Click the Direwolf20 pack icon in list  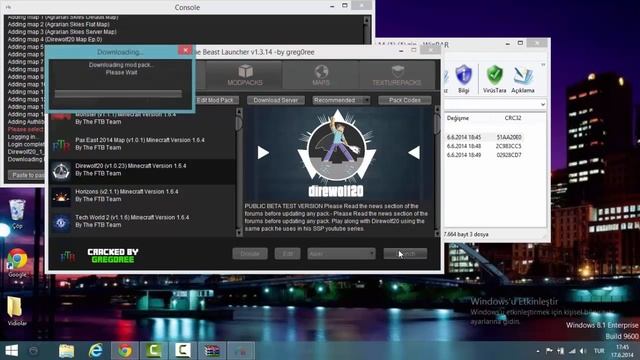(x=61, y=170)
